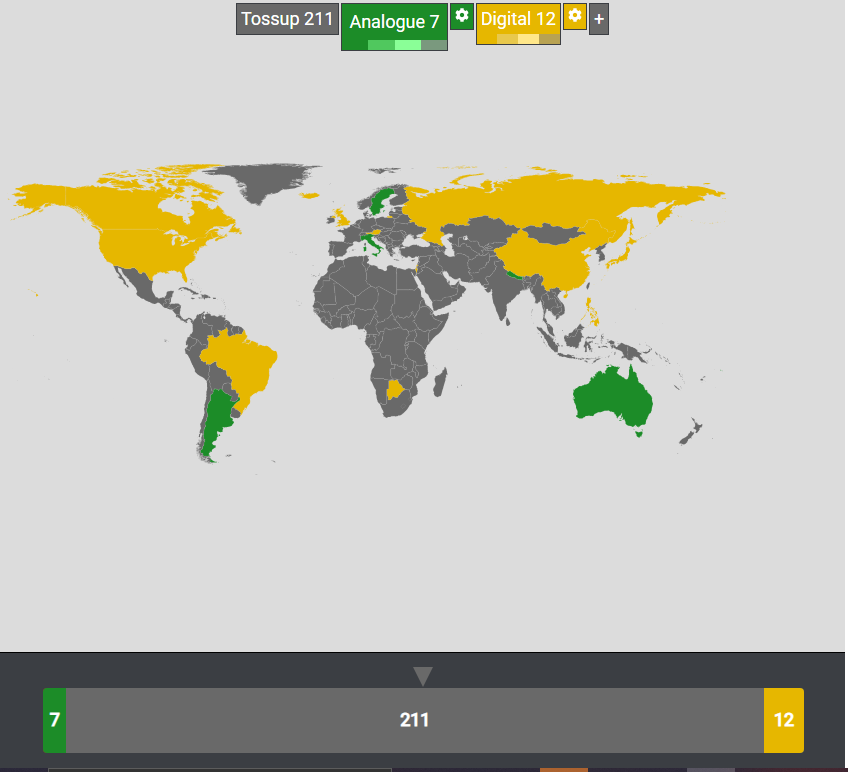The image size is (848, 772).
Task: Pick the grayish green Analogue shade
Action: pyautogui.click(x=434, y=45)
